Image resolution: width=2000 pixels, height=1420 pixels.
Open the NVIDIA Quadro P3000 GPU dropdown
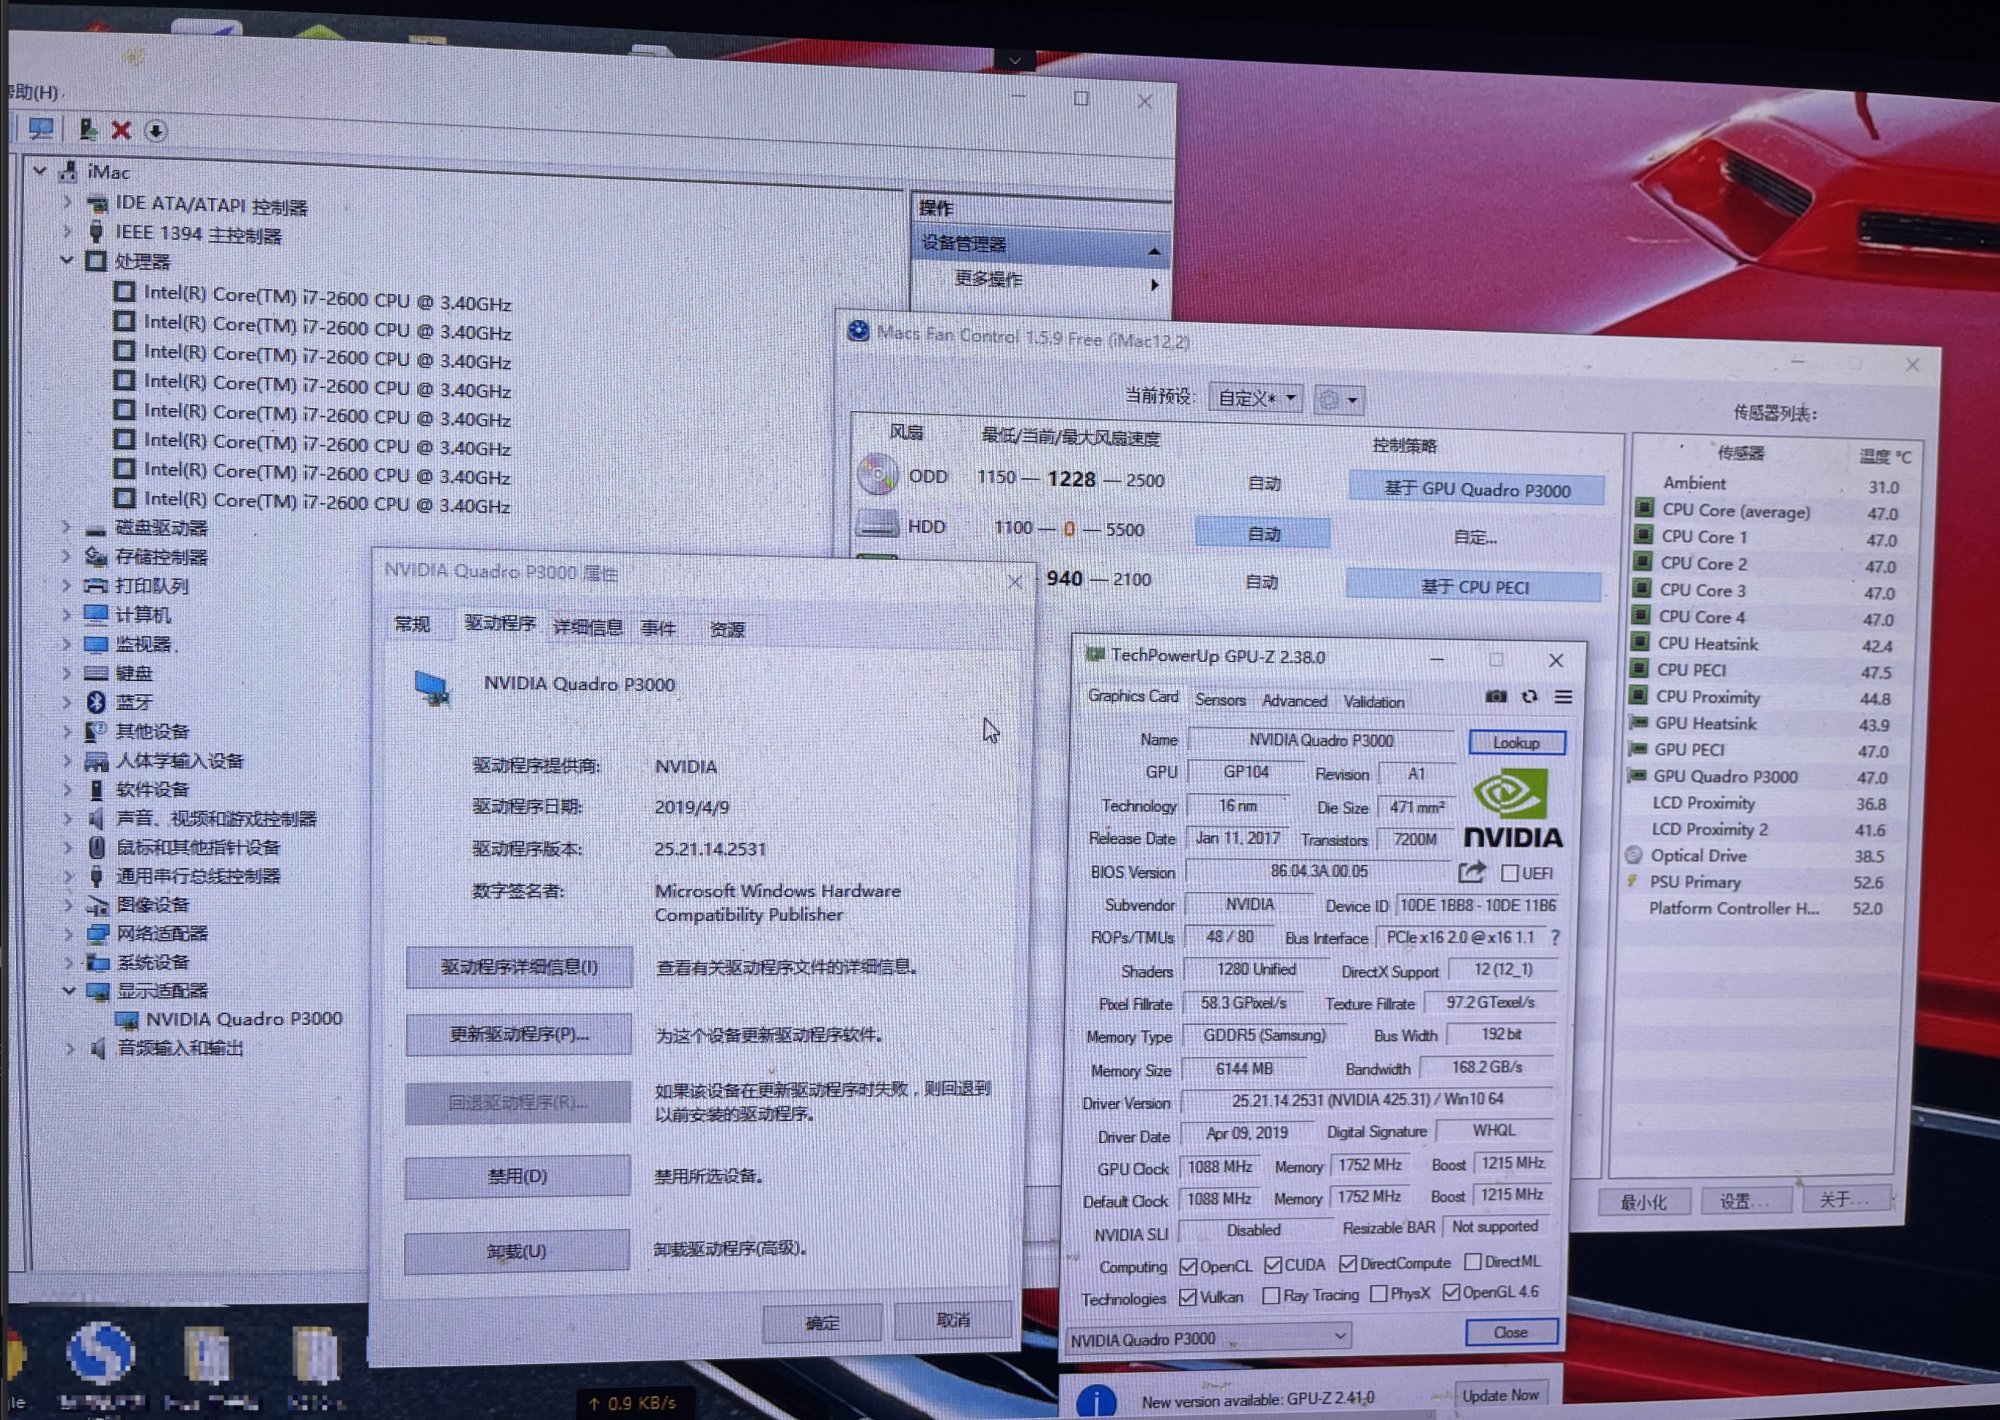[1340, 1336]
